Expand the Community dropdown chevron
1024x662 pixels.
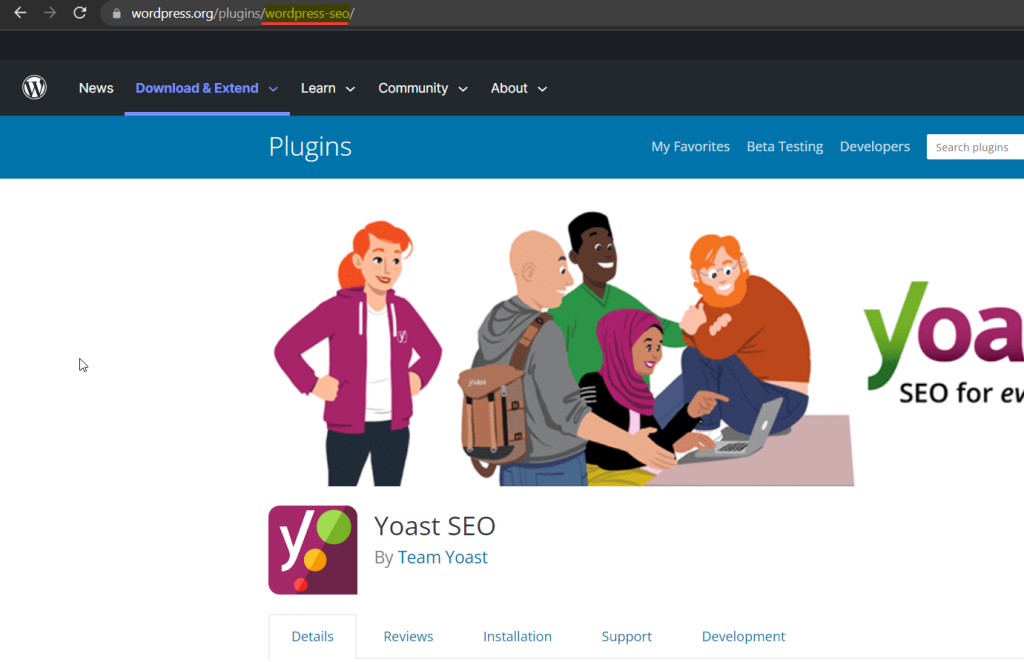tap(463, 89)
